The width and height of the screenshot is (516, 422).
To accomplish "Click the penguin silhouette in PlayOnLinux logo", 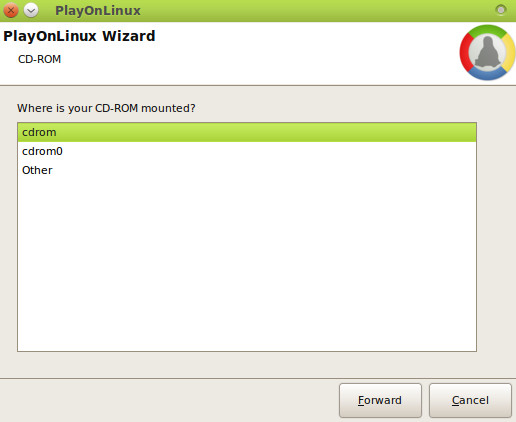I will (x=487, y=53).
